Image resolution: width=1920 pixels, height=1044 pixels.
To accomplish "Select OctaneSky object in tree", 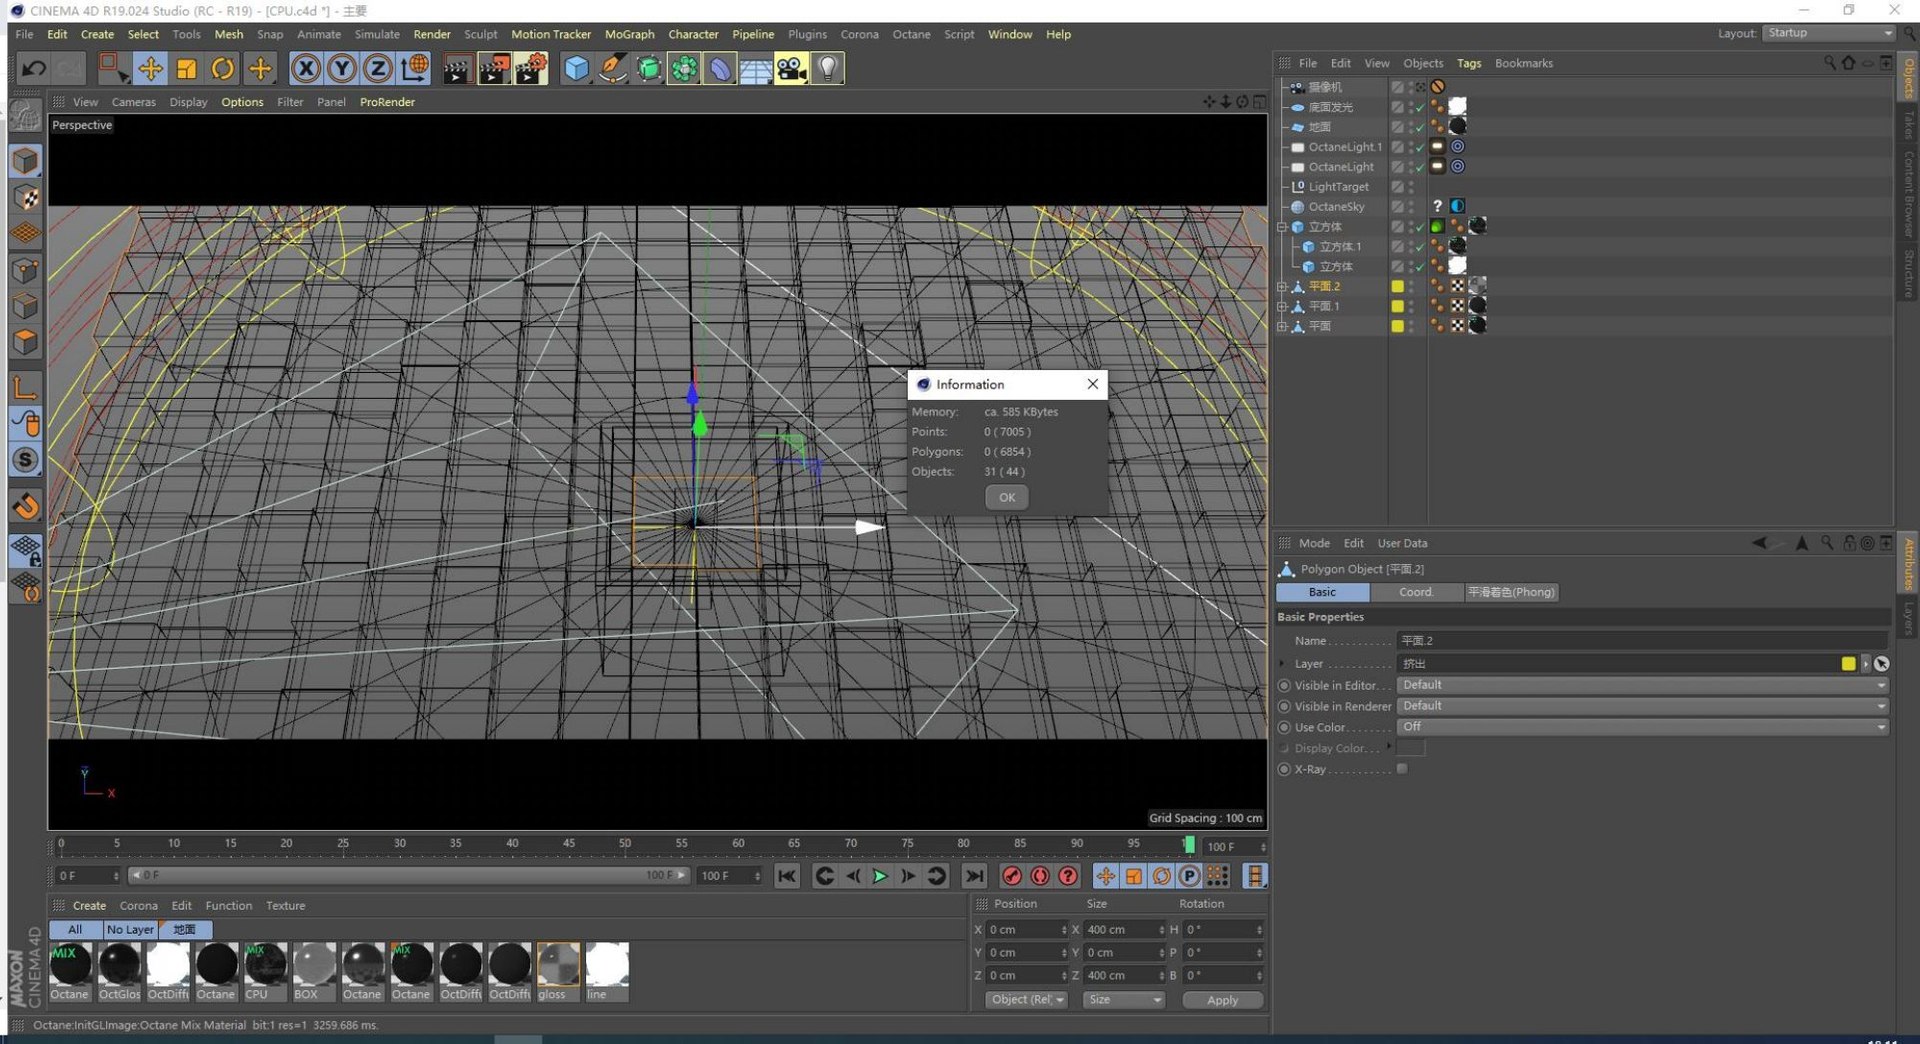I will [1336, 207].
